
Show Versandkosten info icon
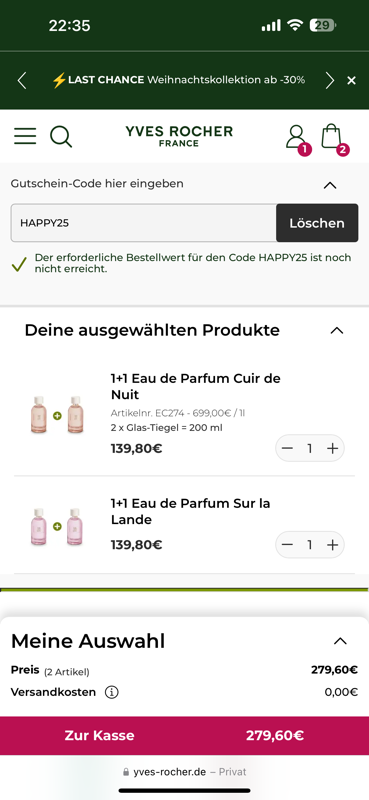pos(111,692)
